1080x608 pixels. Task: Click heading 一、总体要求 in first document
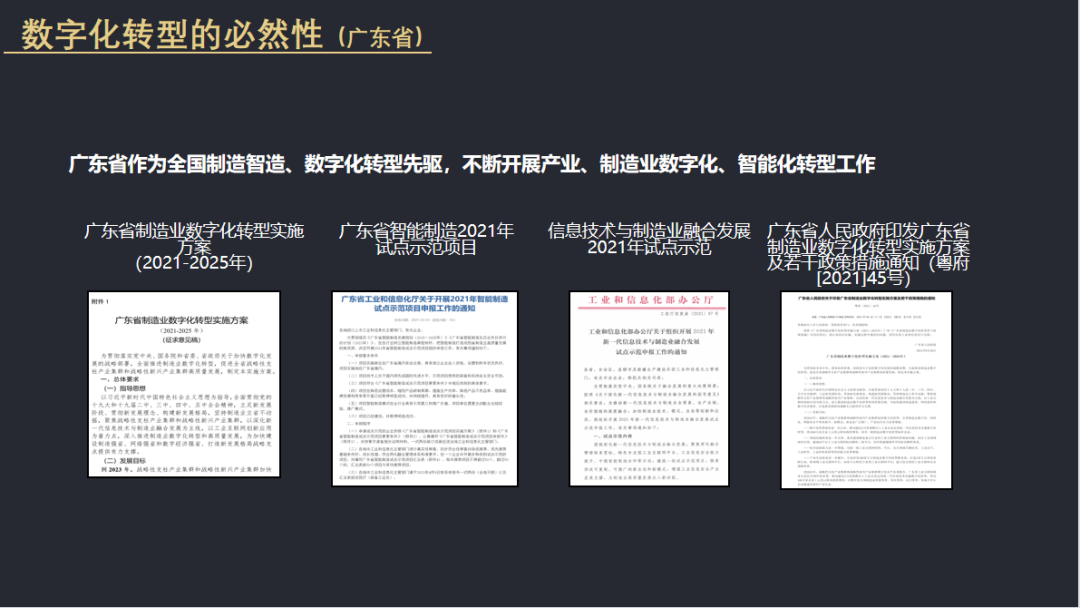click(x=120, y=379)
